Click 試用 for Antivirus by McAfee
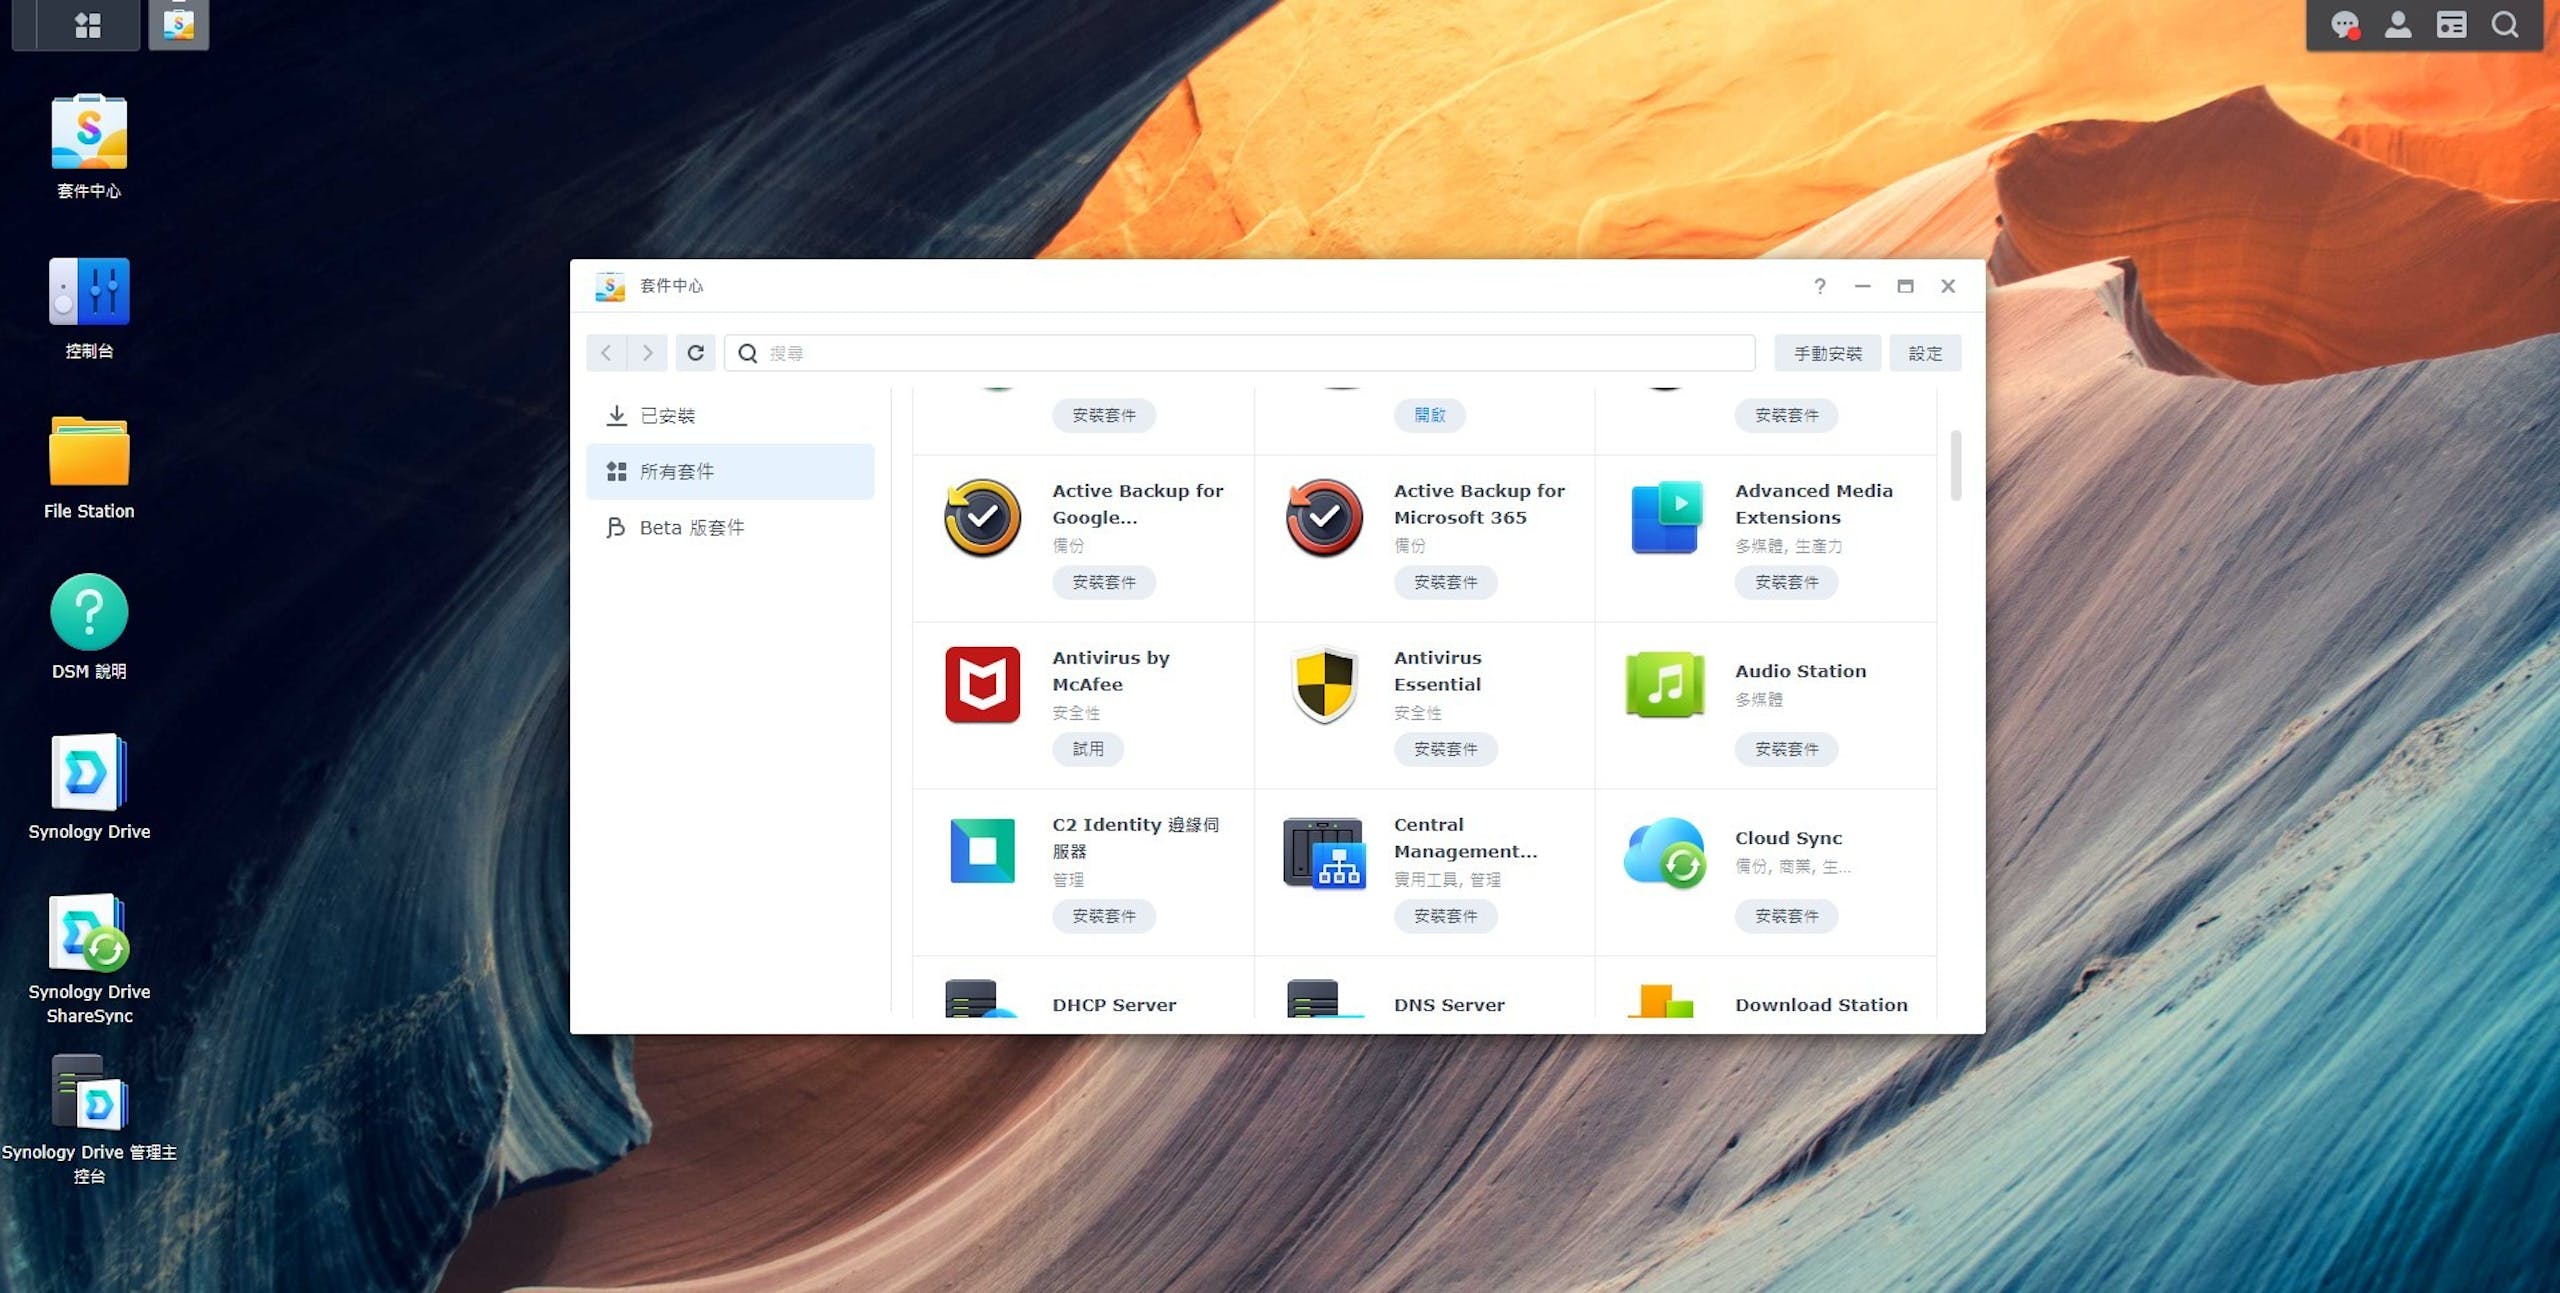The width and height of the screenshot is (2560, 1293). tap(1088, 749)
